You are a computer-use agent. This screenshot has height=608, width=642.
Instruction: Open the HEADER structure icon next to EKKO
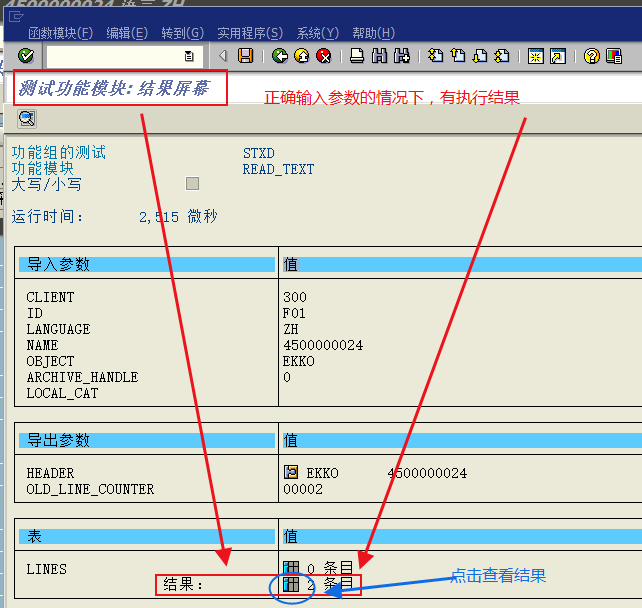291,472
